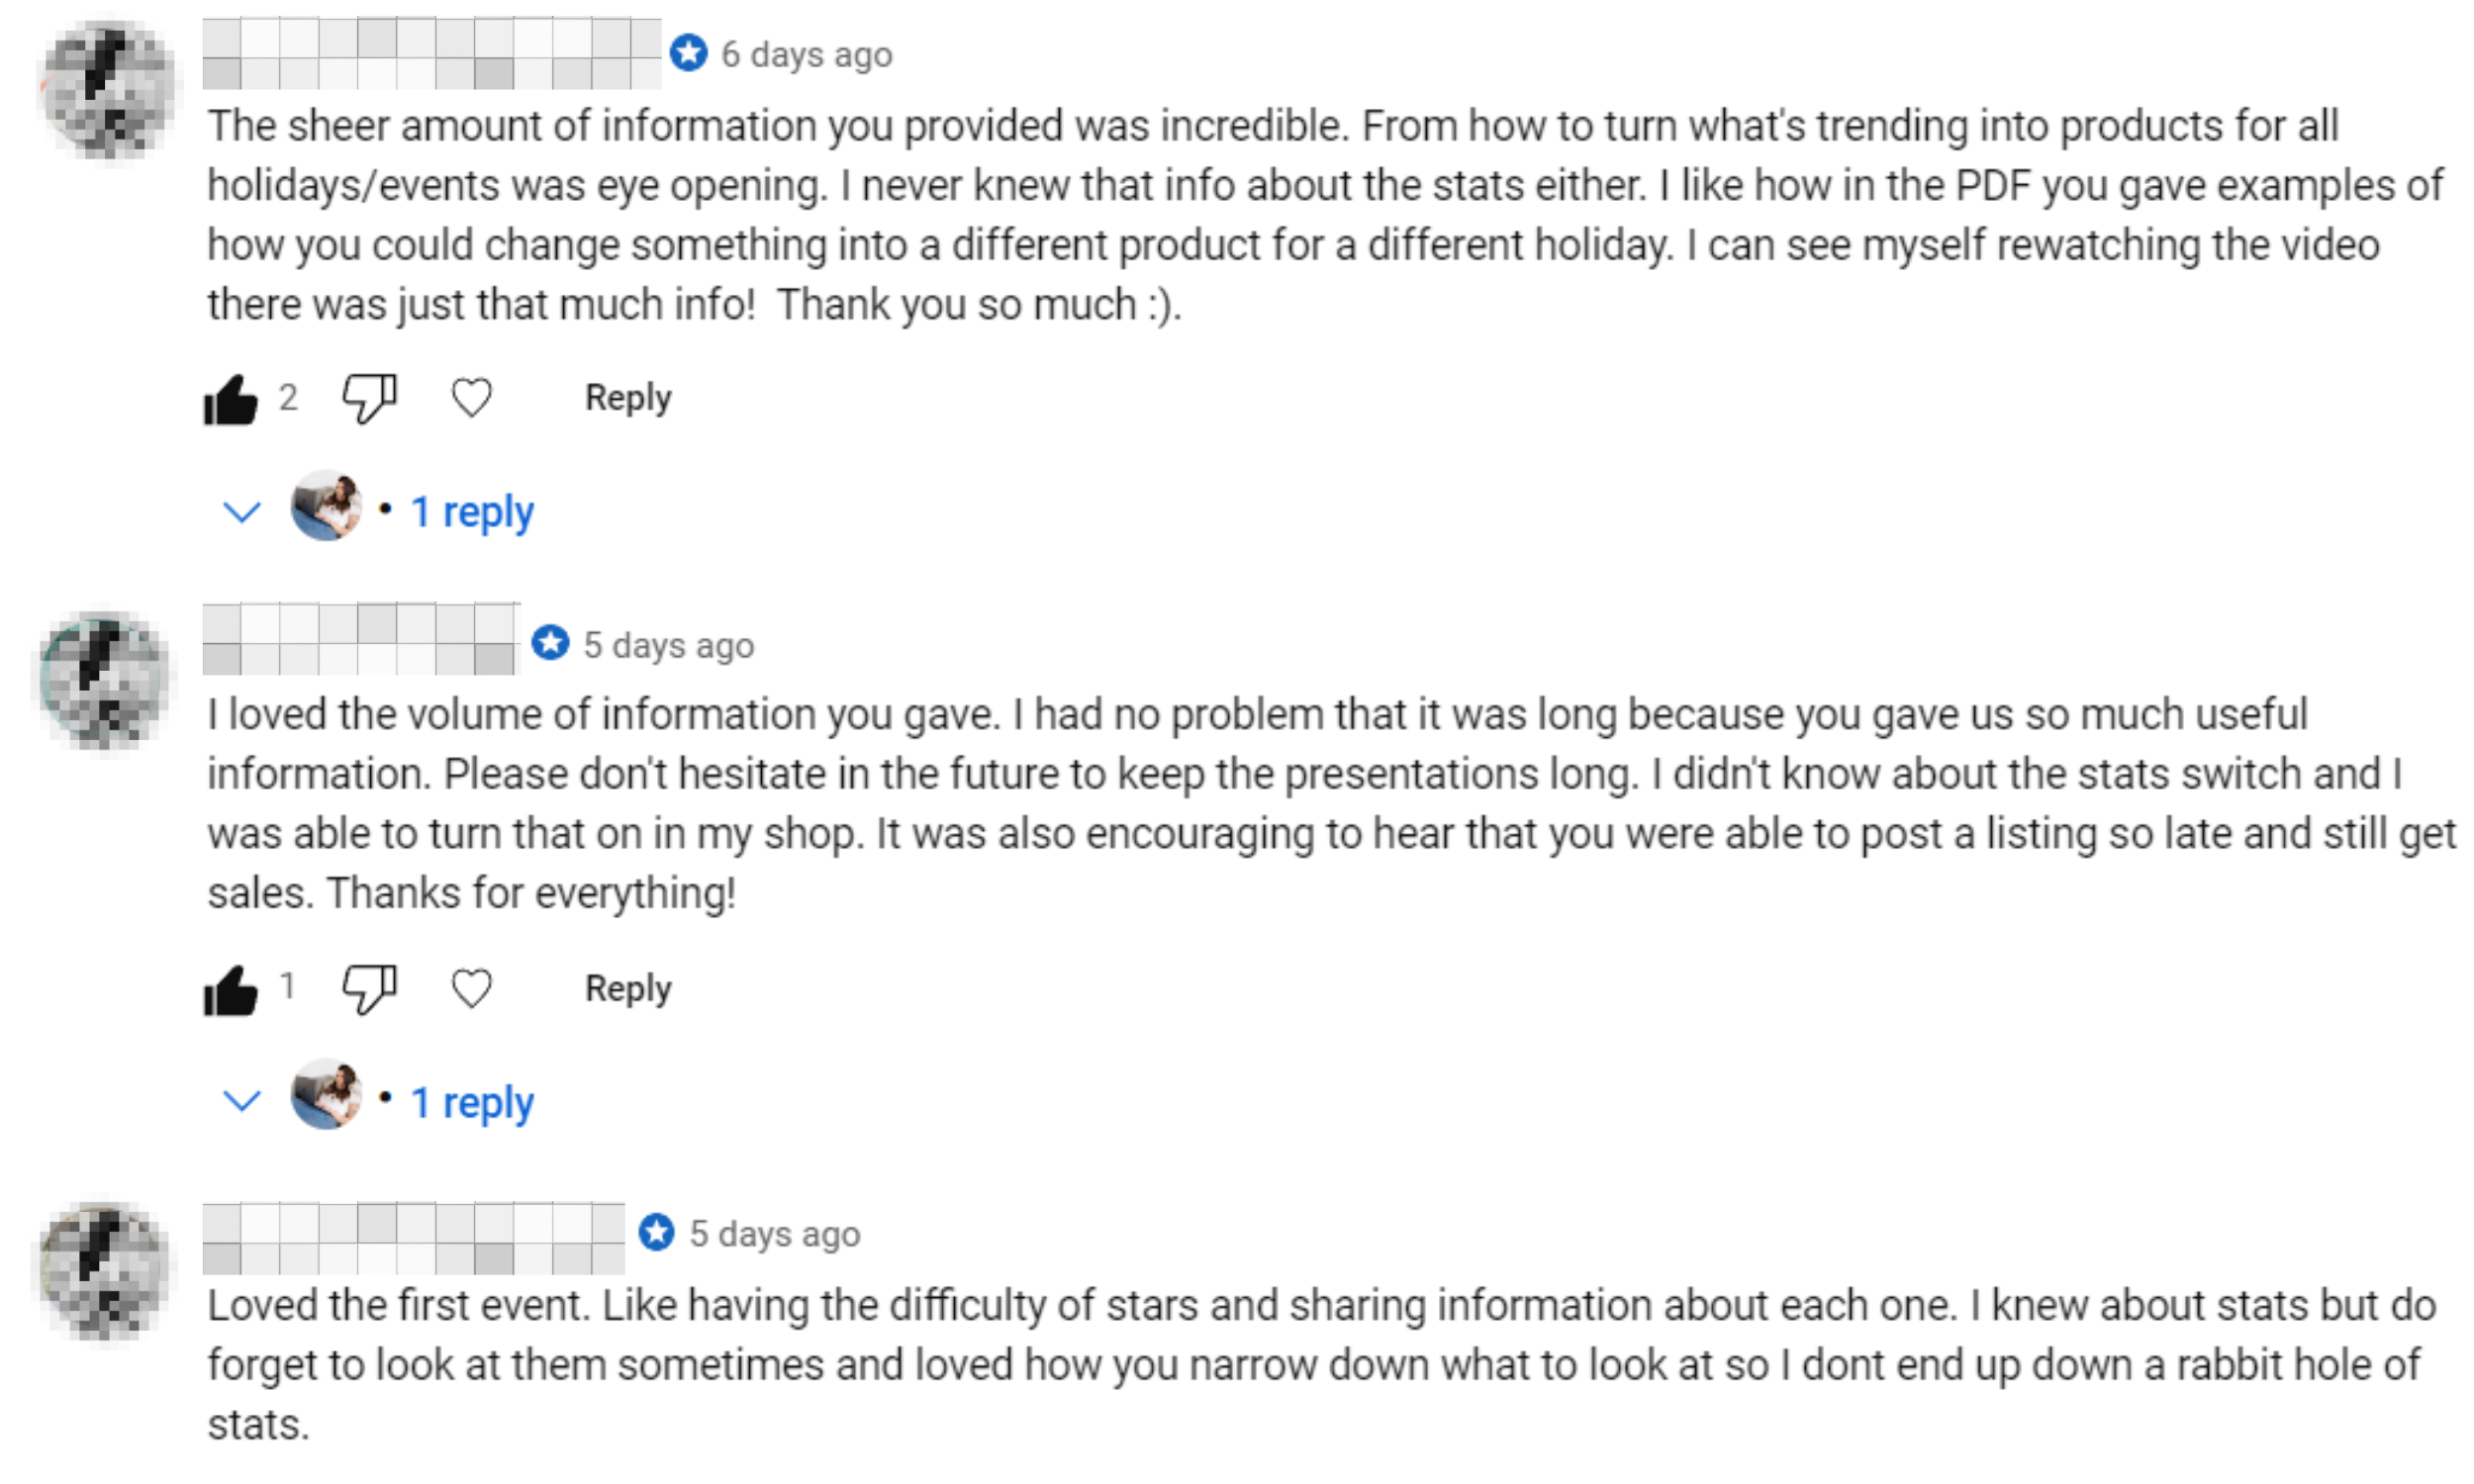Click member badge star next to '6 days ago'
This screenshot has width=2474, height=1484.
(x=688, y=52)
